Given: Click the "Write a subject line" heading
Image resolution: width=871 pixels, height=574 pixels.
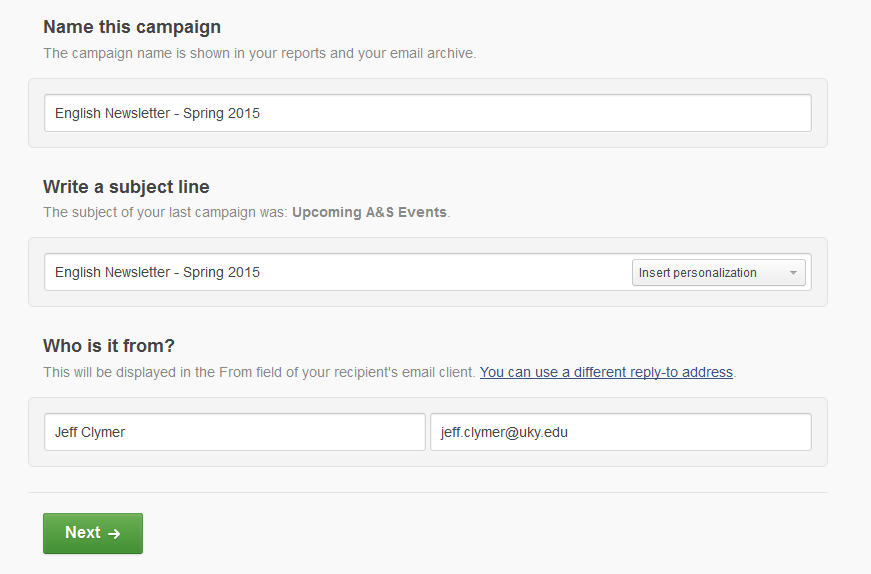Looking at the screenshot, I should [x=126, y=187].
